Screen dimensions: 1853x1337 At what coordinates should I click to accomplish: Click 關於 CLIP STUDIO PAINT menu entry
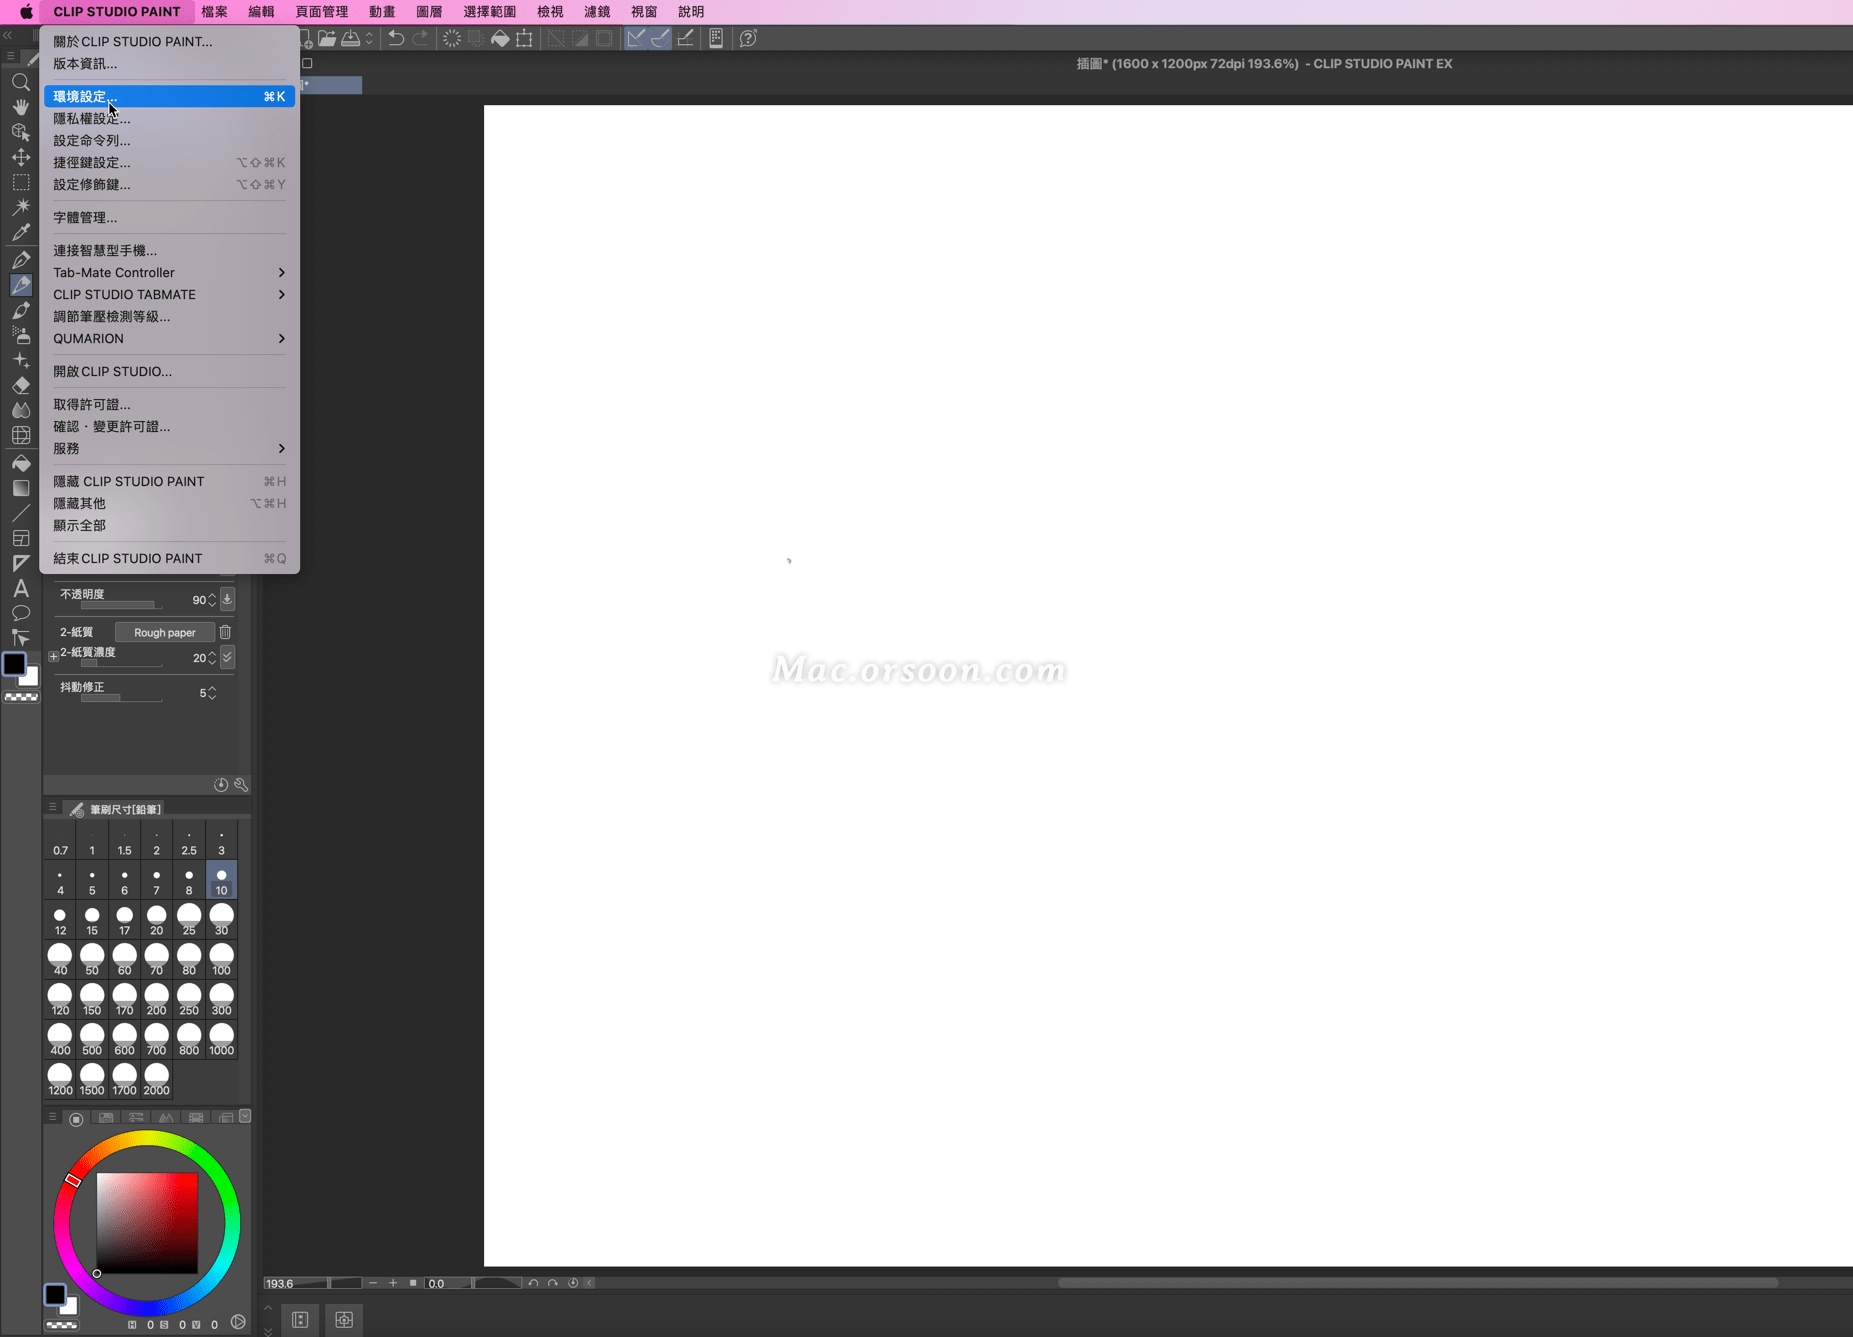tap(133, 41)
